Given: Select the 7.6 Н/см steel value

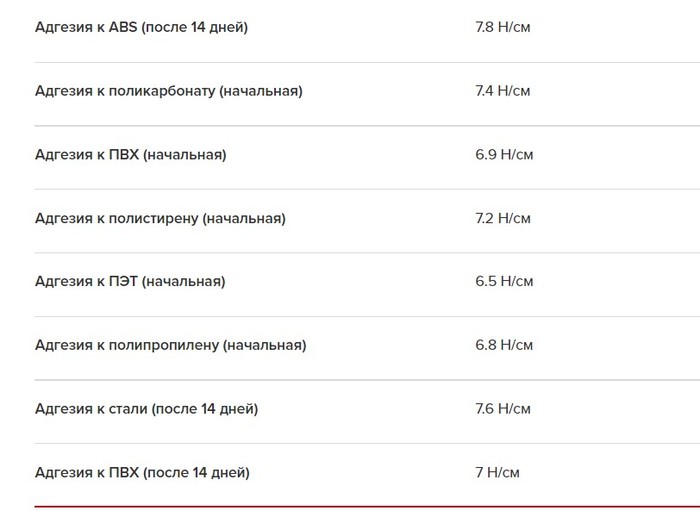Looking at the screenshot, I should (502, 409).
